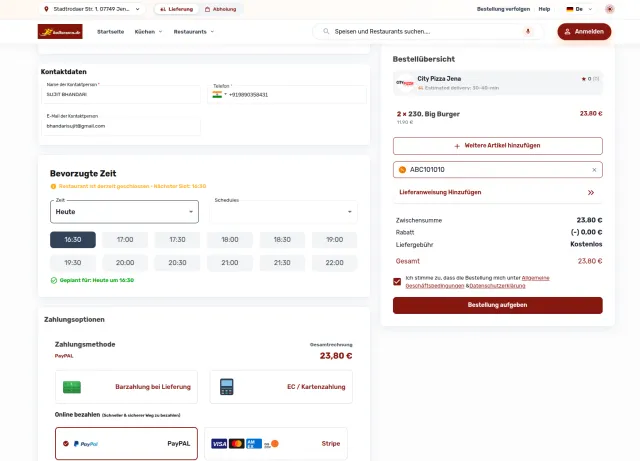Viewport: 640px width, 461px height.
Task: Select the 19:30 time slot
Action: click(73, 263)
